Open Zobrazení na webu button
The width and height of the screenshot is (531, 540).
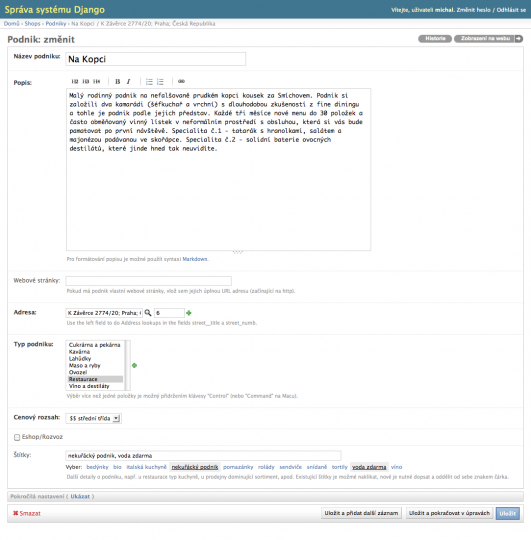tap(485, 39)
